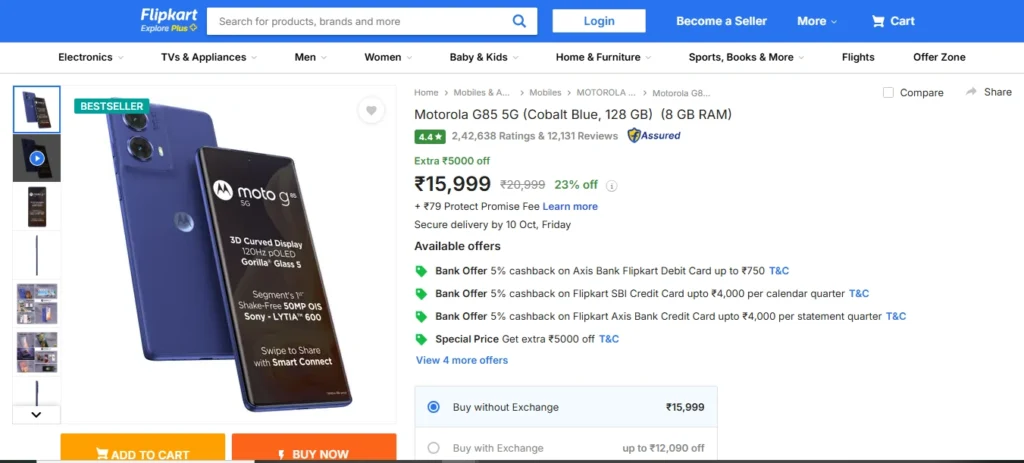Go to Flights section
This screenshot has width=1024, height=463.
pyautogui.click(x=858, y=57)
